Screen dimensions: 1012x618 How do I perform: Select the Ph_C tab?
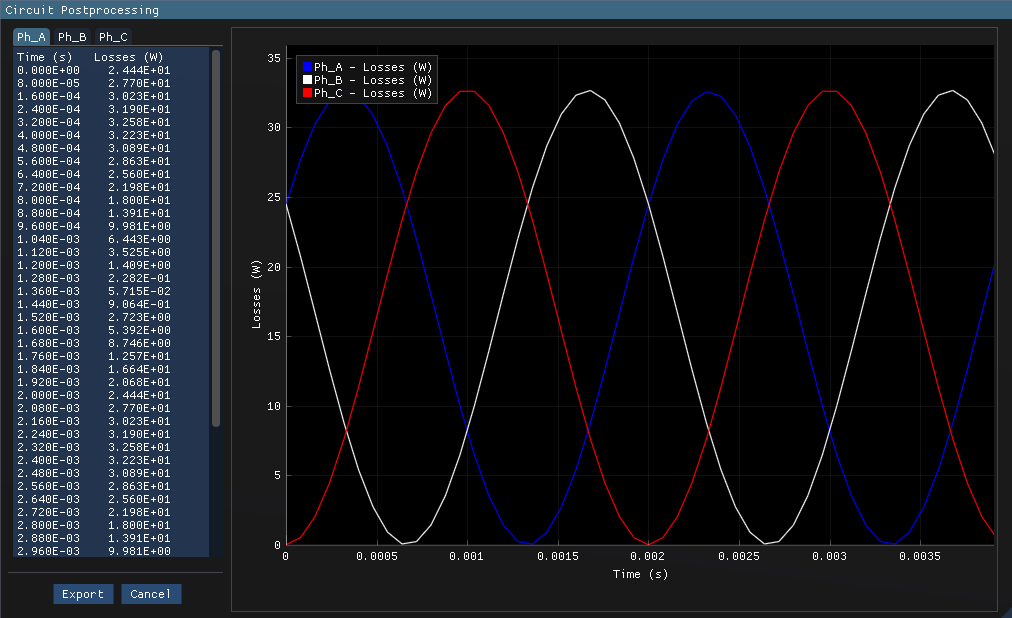point(113,37)
